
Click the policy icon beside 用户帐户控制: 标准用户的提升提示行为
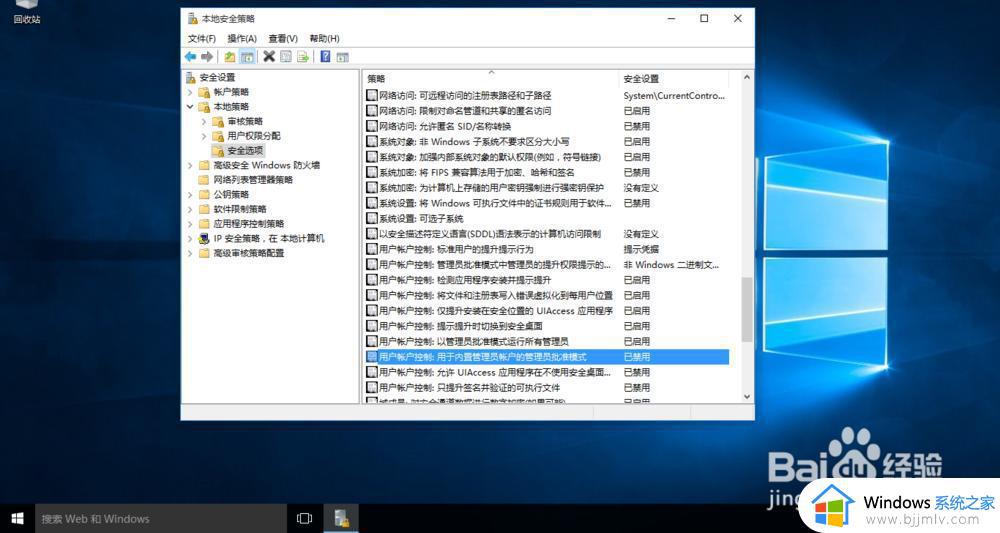[372, 249]
